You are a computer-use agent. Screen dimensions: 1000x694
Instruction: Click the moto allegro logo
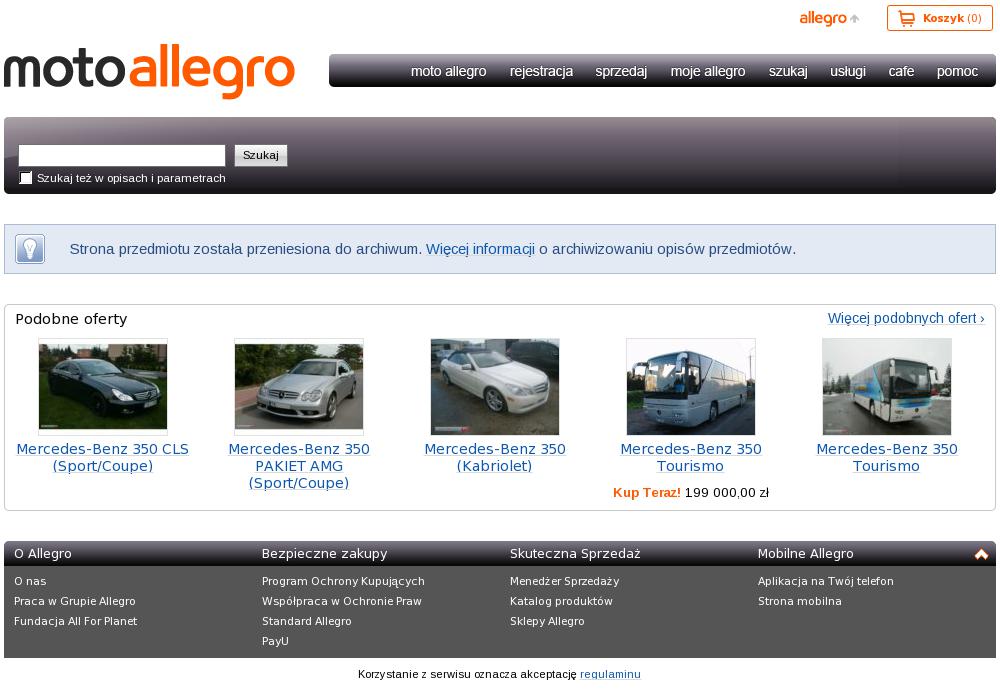(149, 71)
